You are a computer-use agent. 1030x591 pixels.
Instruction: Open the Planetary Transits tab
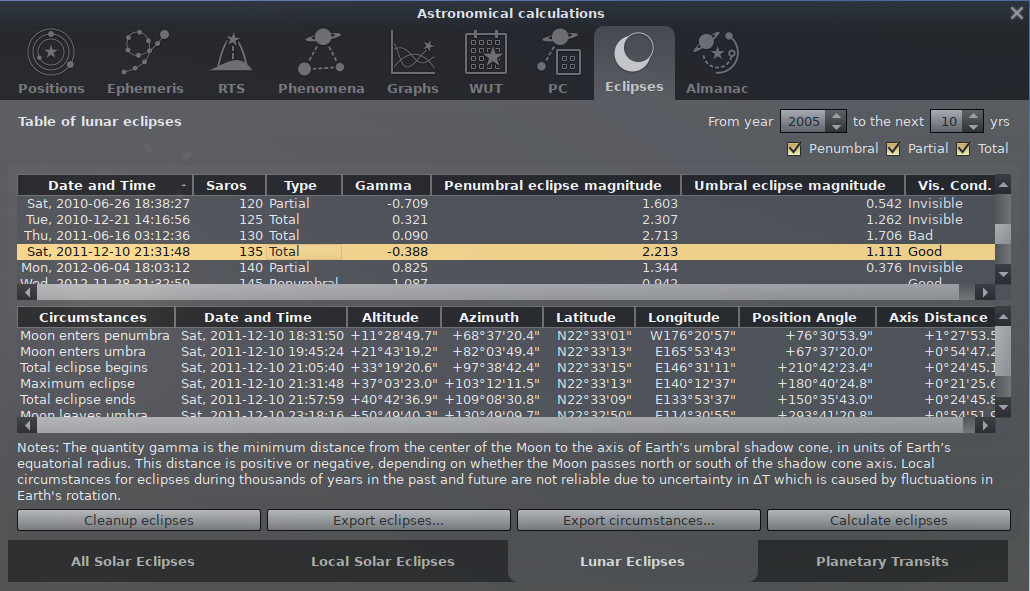[882, 561]
